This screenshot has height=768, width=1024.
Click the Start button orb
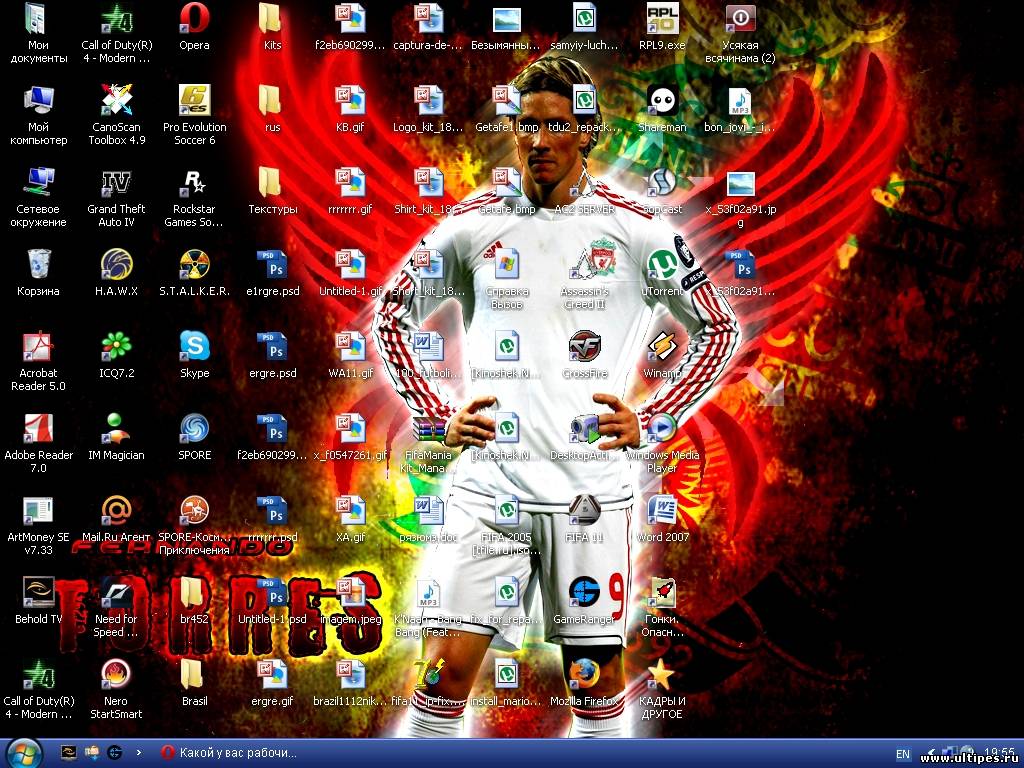pos(24,752)
